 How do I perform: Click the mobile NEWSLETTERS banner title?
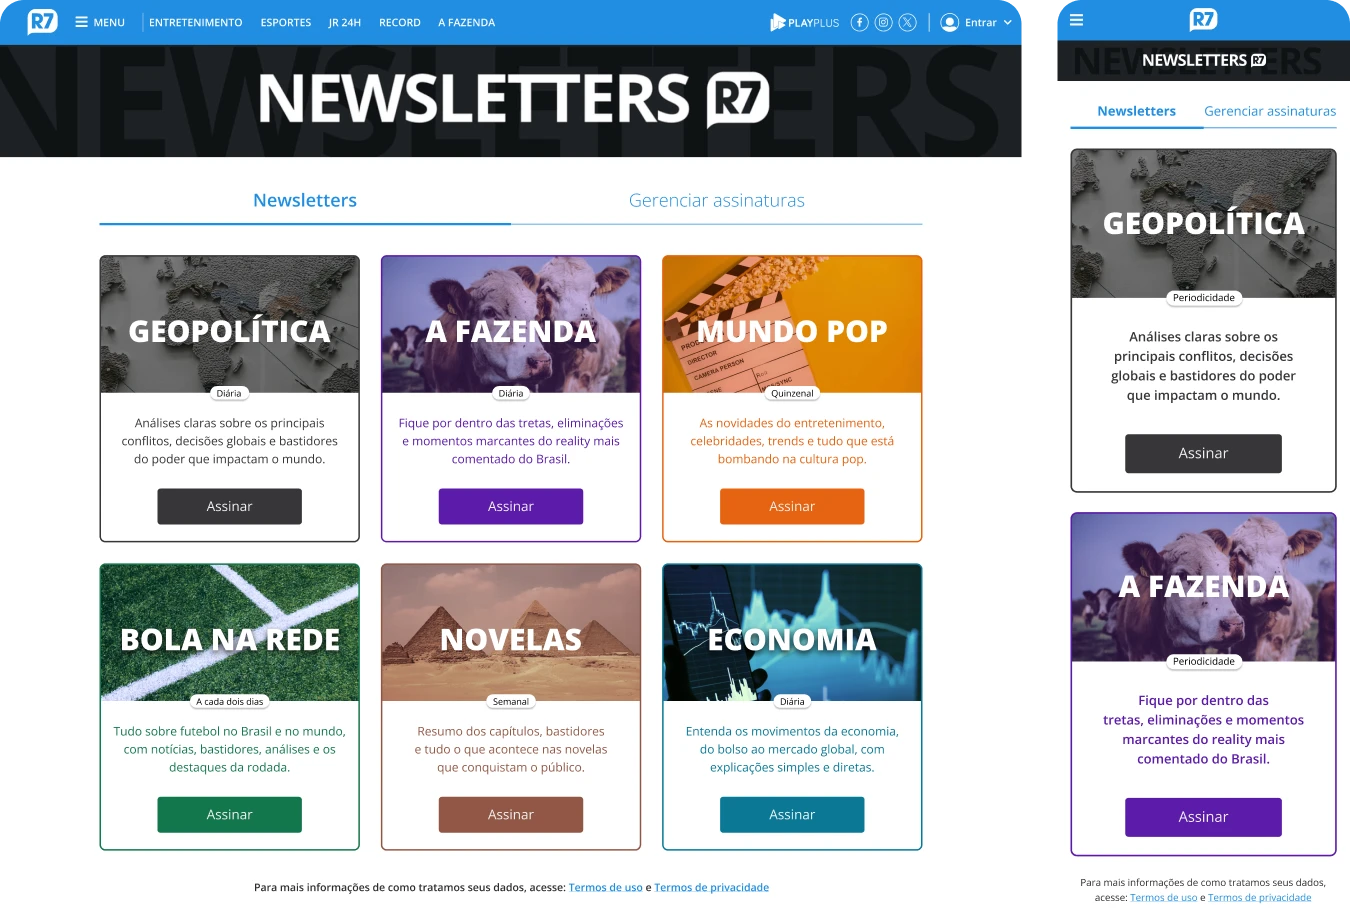1203,60
